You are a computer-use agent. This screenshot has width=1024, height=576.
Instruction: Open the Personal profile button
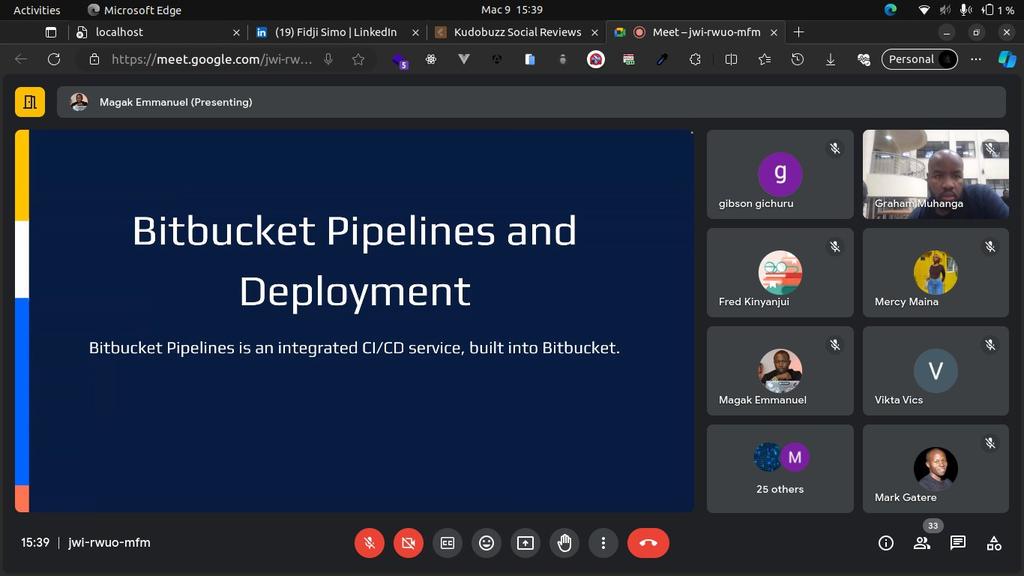tap(920, 59)
